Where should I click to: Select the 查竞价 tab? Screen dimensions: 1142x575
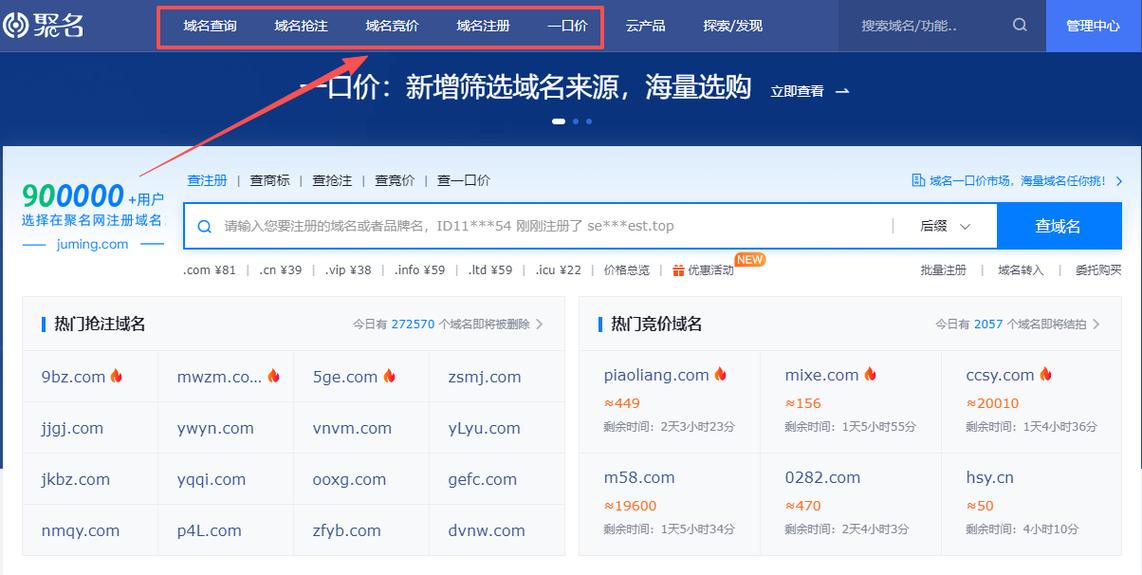395,180
